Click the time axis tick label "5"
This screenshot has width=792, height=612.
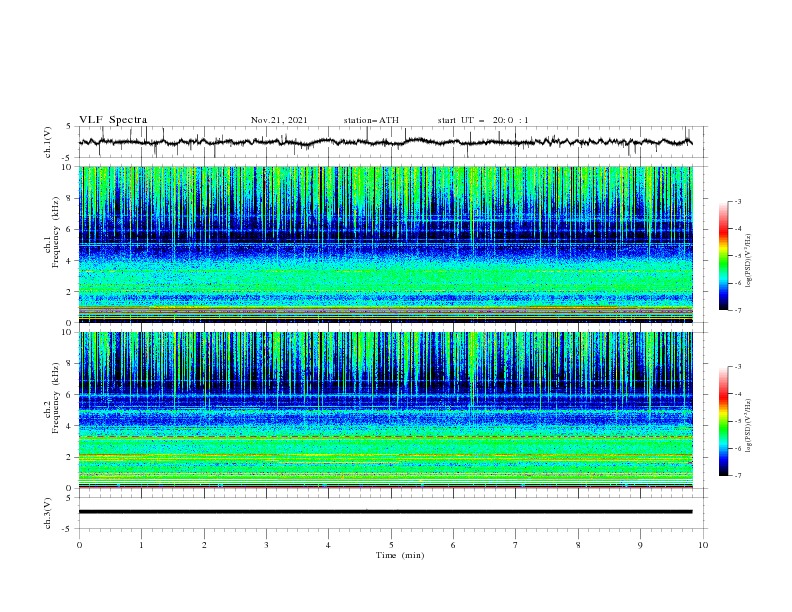point(391,545)
